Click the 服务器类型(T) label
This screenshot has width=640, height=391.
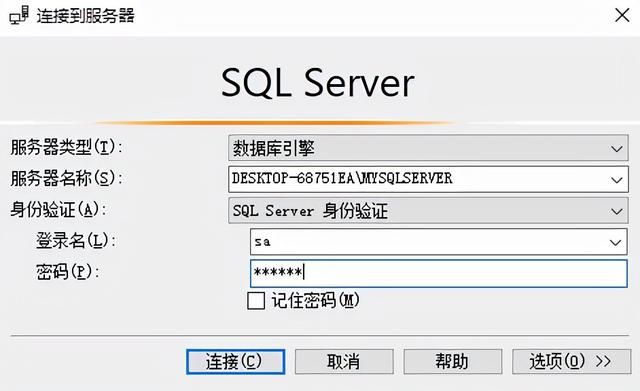coord(66,147)
